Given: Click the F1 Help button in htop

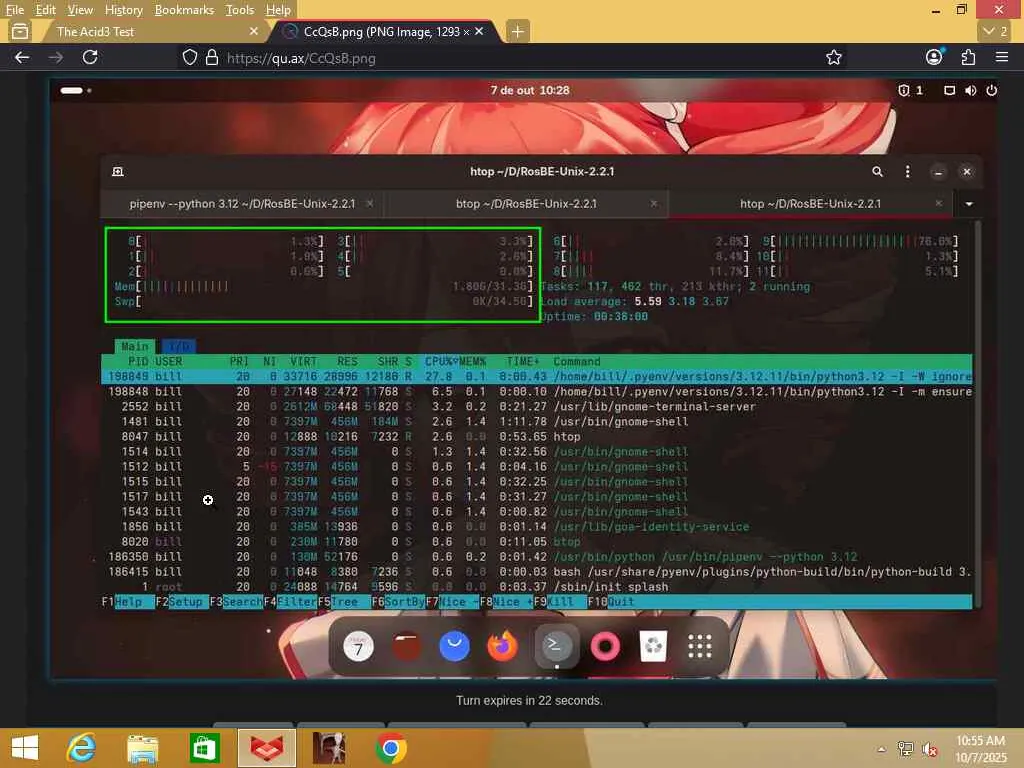Looking at the screenshot, I should [128, 601].
